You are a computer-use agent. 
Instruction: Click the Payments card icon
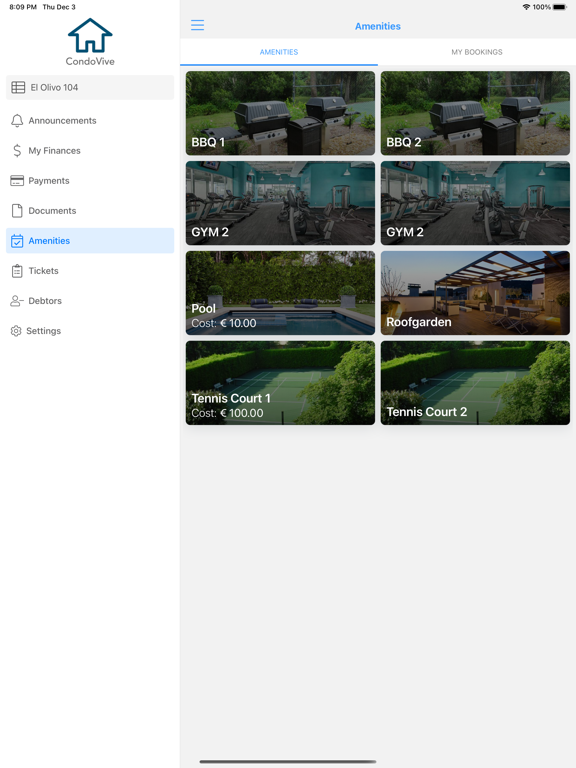17,181
